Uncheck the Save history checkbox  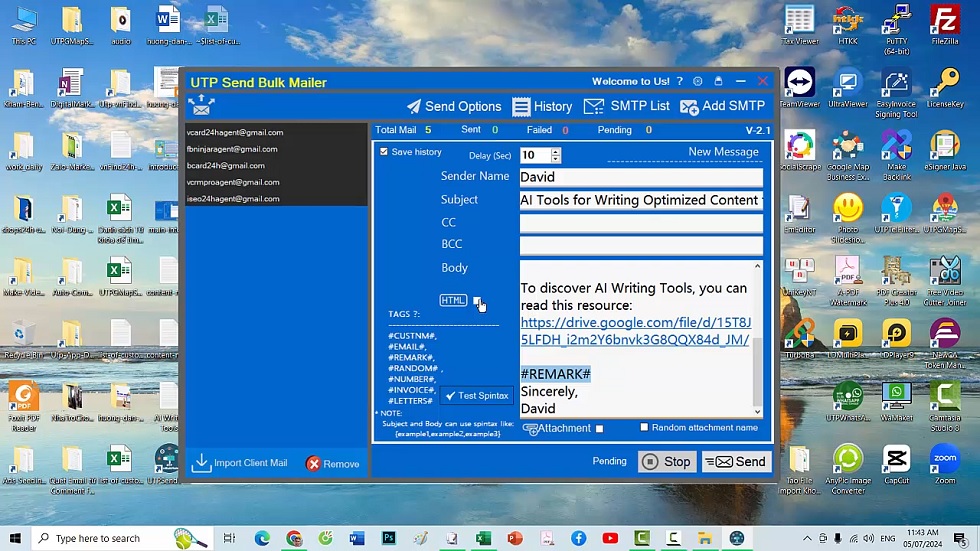pyautogui.click(x=384, y=152)
